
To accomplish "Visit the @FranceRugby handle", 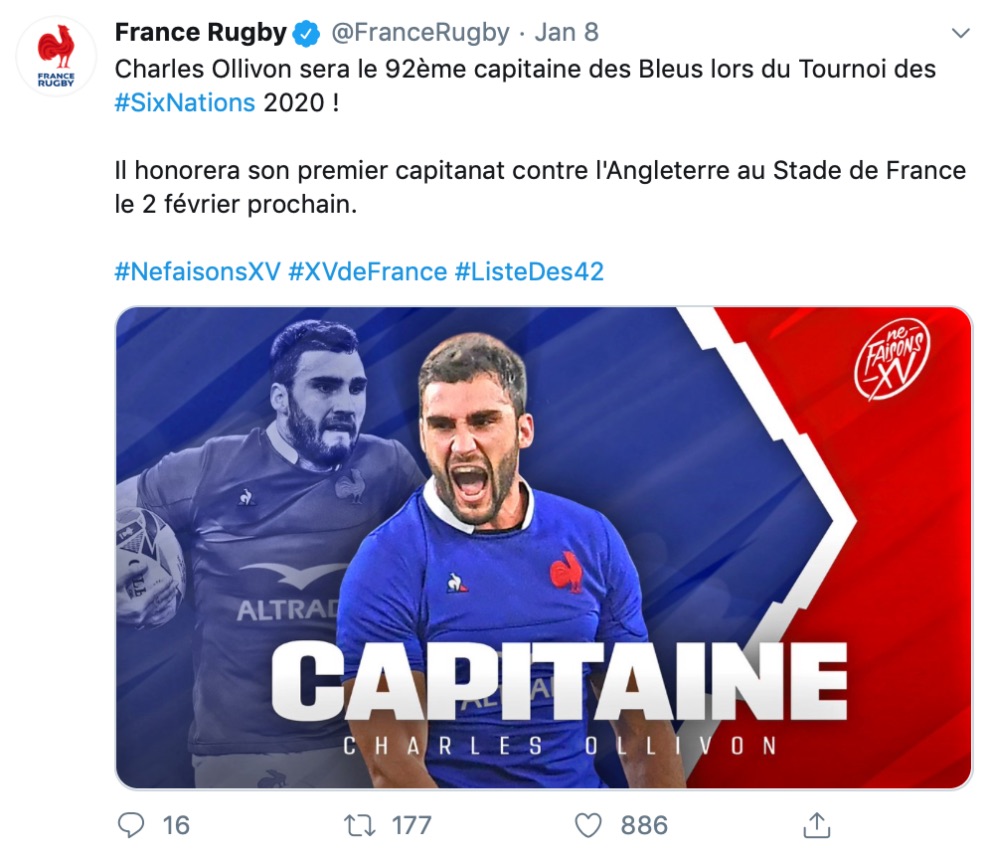I will 420,33.
